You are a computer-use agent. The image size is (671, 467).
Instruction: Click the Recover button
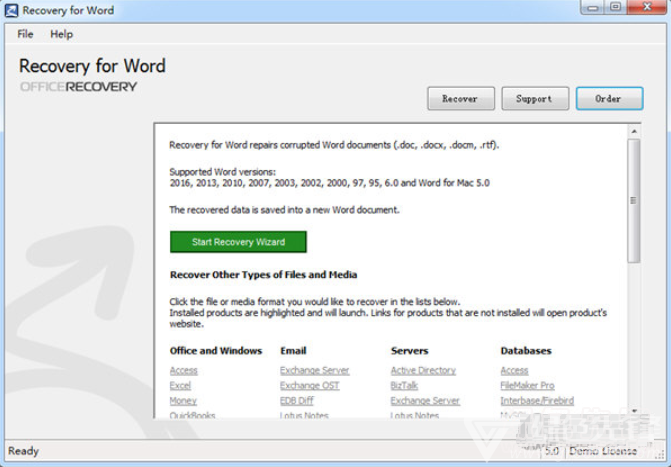(x=461, y=98)
